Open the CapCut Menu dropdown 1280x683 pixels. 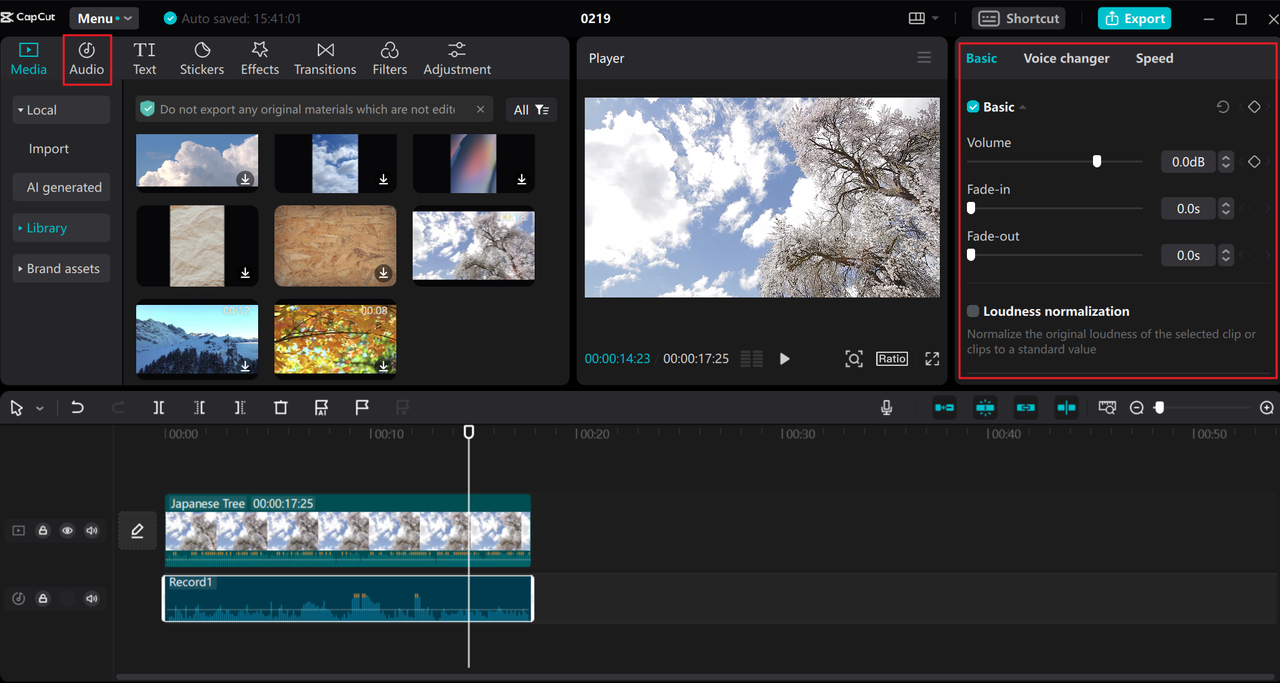[104, 18]
